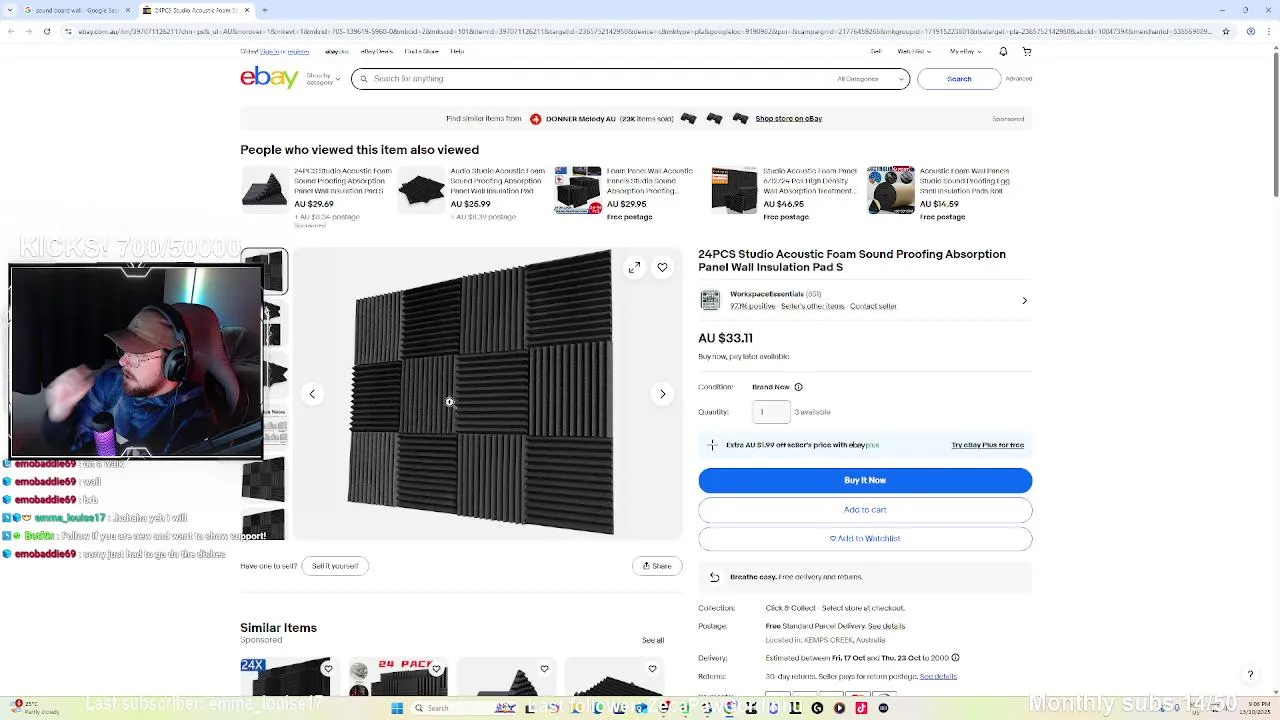Open the AU $29.69 acoustic foam listing thumbnail

(265, 190)
